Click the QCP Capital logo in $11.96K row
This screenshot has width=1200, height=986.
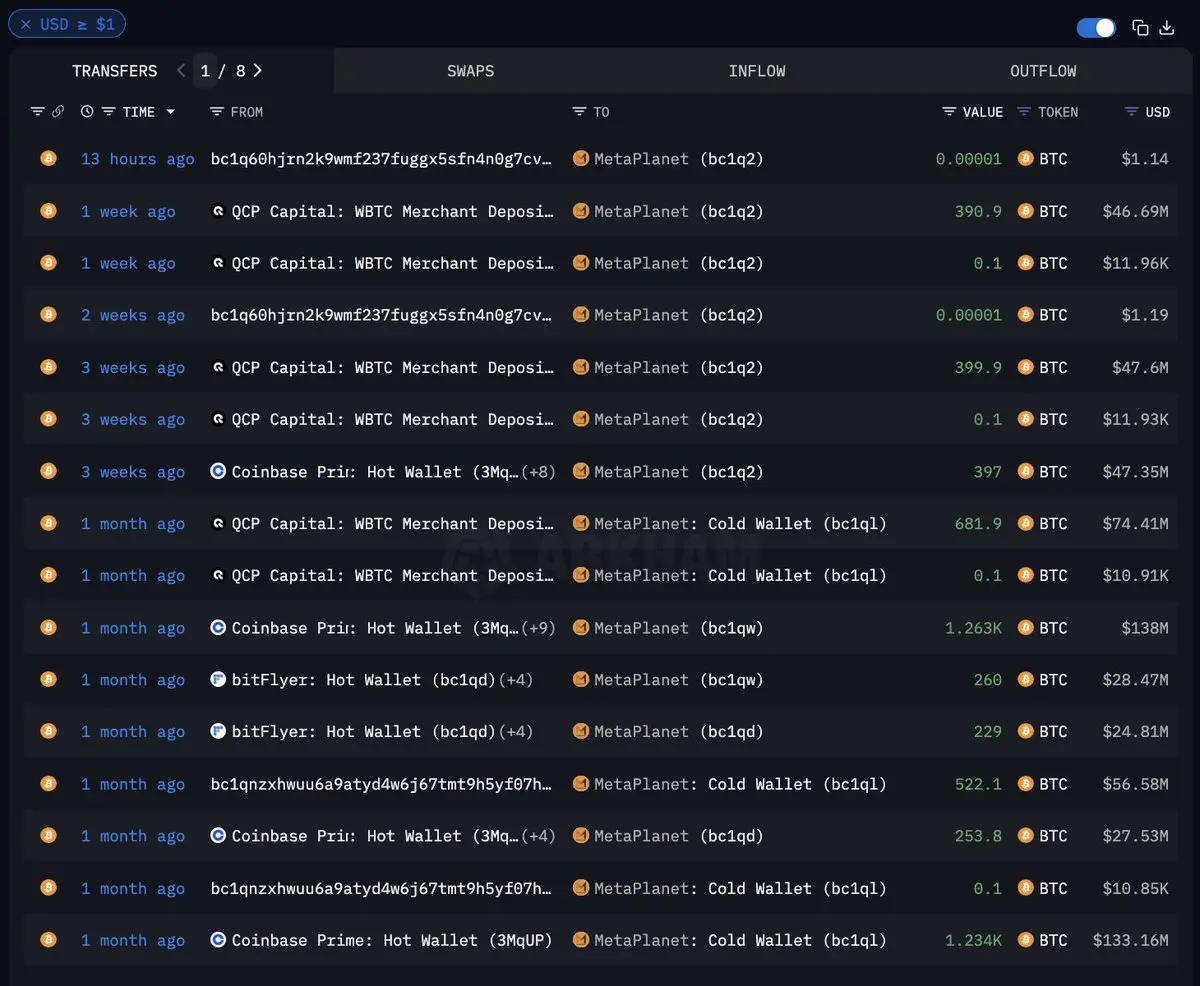click(218, 263)
